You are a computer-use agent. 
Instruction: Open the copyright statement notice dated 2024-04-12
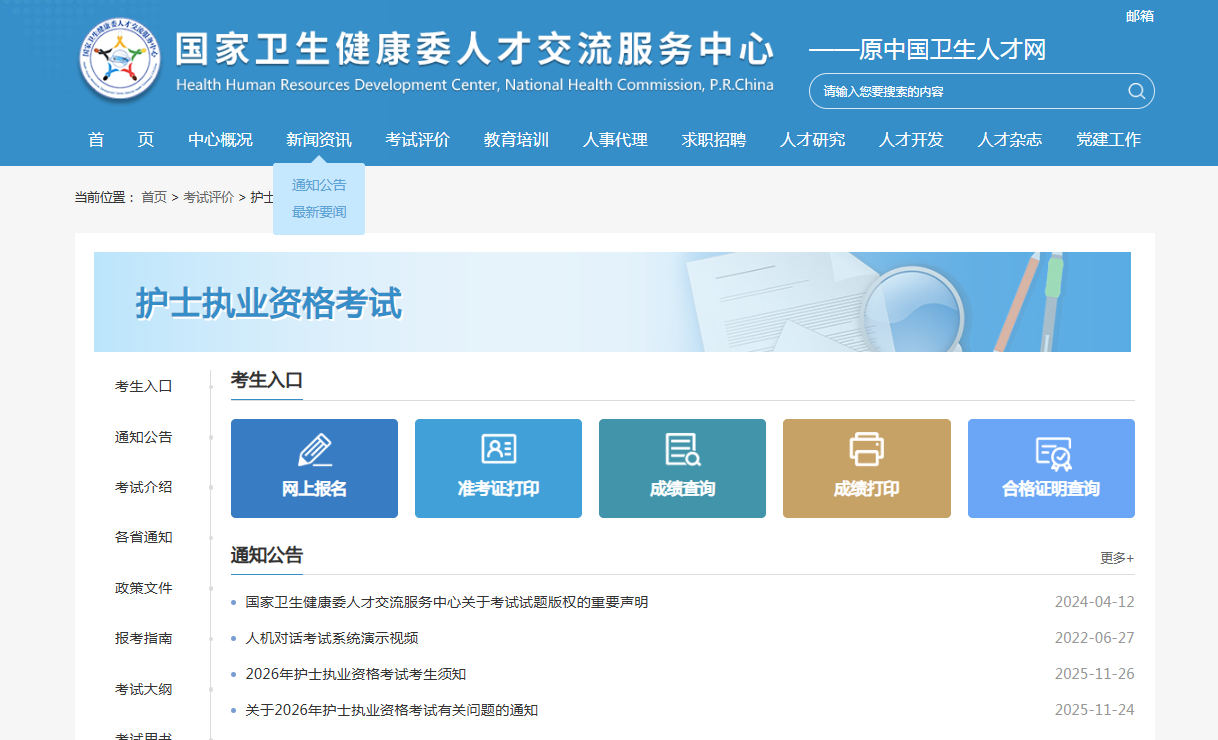pos(446,601)
